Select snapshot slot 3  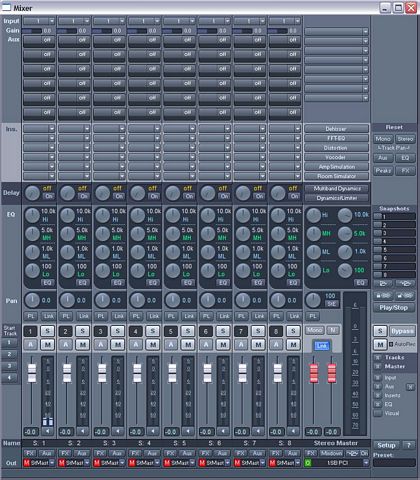tap(394, 233)
